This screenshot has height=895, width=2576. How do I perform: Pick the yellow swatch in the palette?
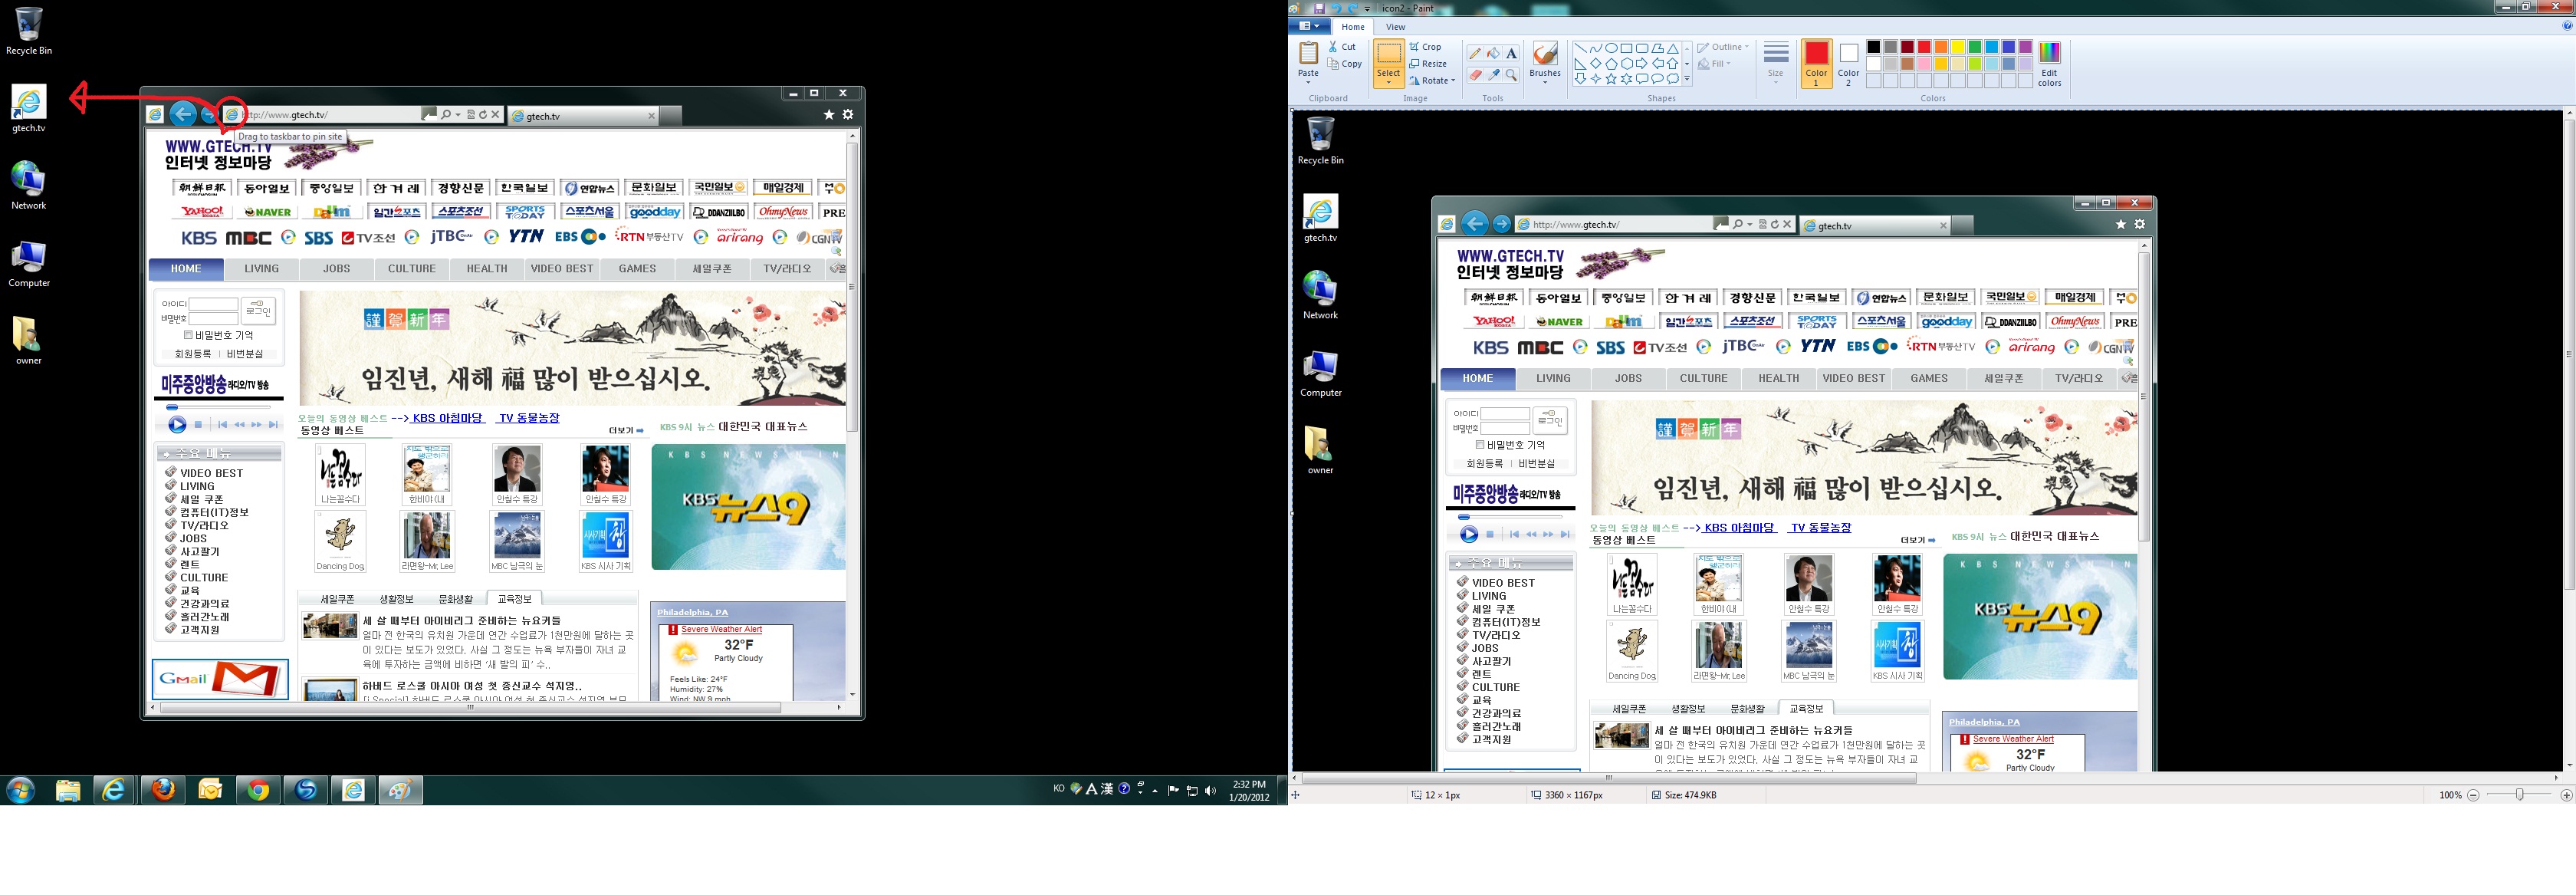click(x=1958, y=47)
